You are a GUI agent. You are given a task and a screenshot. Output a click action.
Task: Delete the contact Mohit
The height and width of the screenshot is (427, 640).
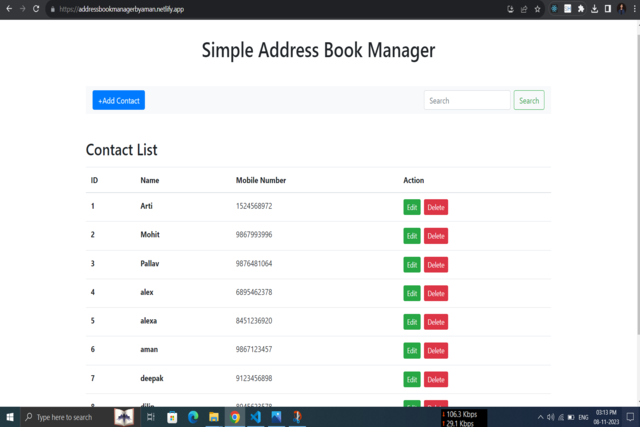(x=436, y=236)
